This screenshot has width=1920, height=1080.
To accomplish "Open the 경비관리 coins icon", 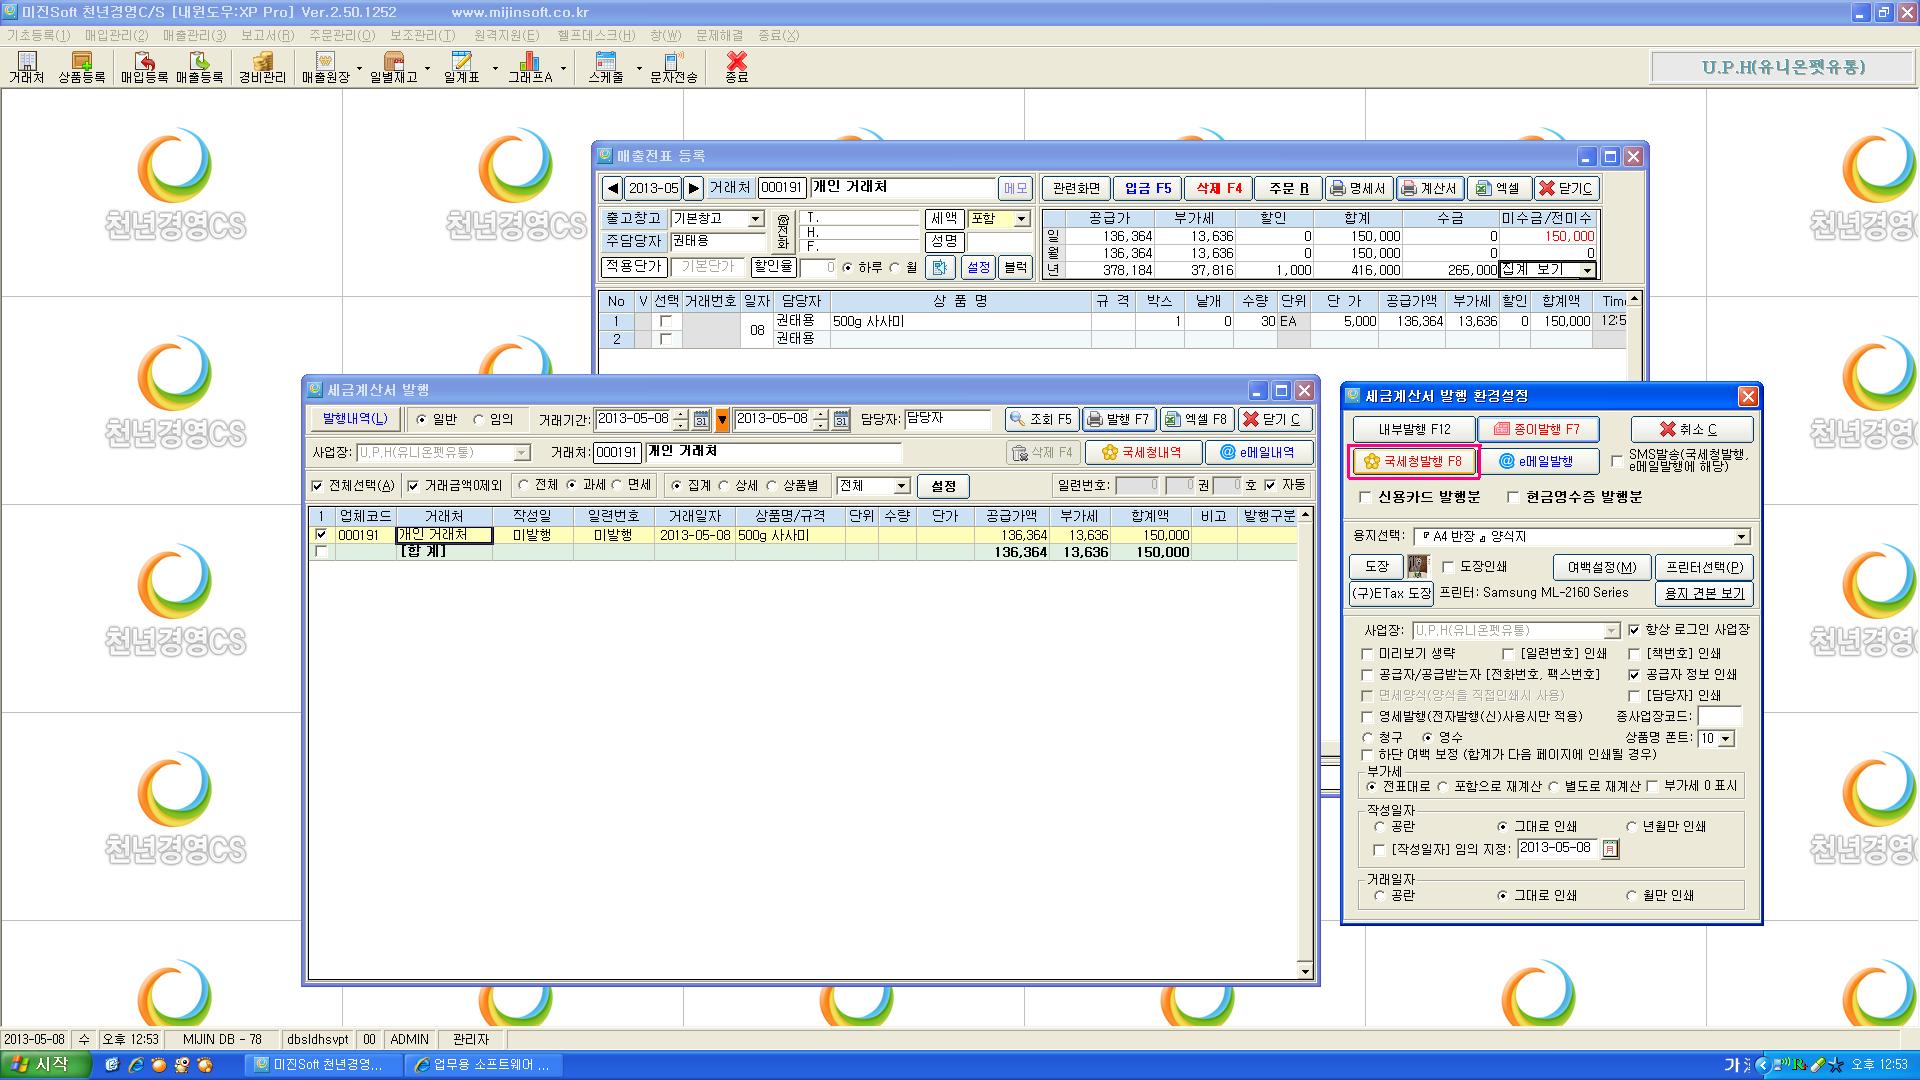I will [262, 68].
